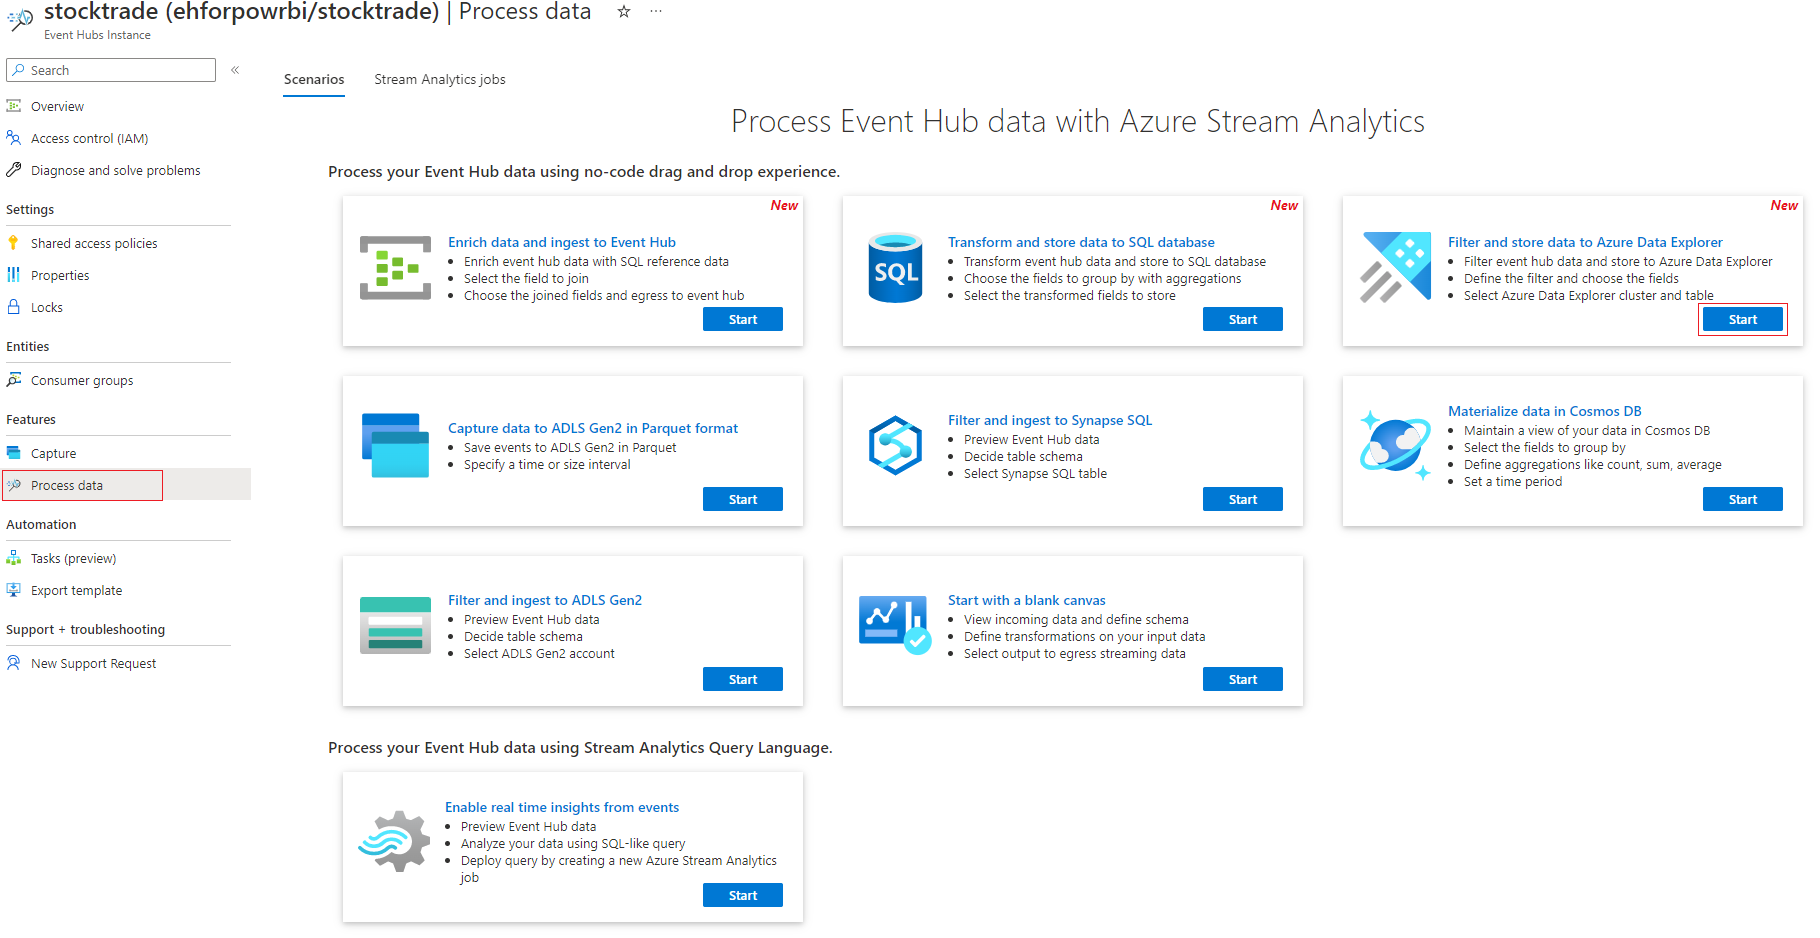This screenshot has width=1820, height=938.
Task: Click the Export template icon
Action: 13,590
